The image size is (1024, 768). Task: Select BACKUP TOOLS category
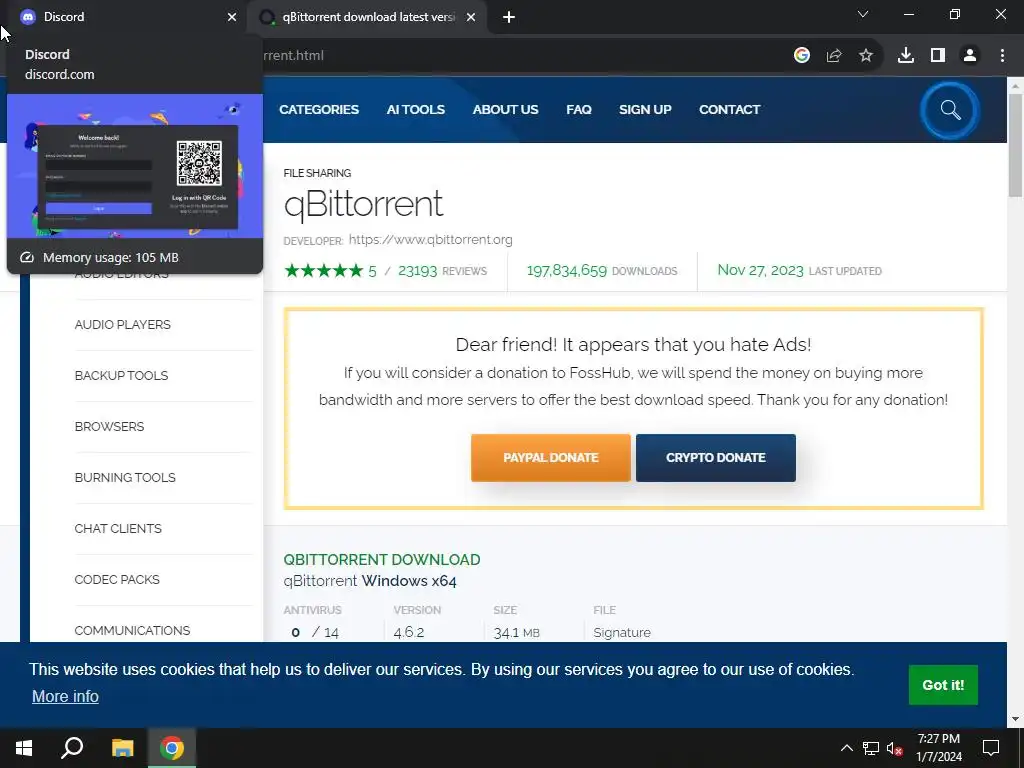pyautogui.click(x=121, y=376)
